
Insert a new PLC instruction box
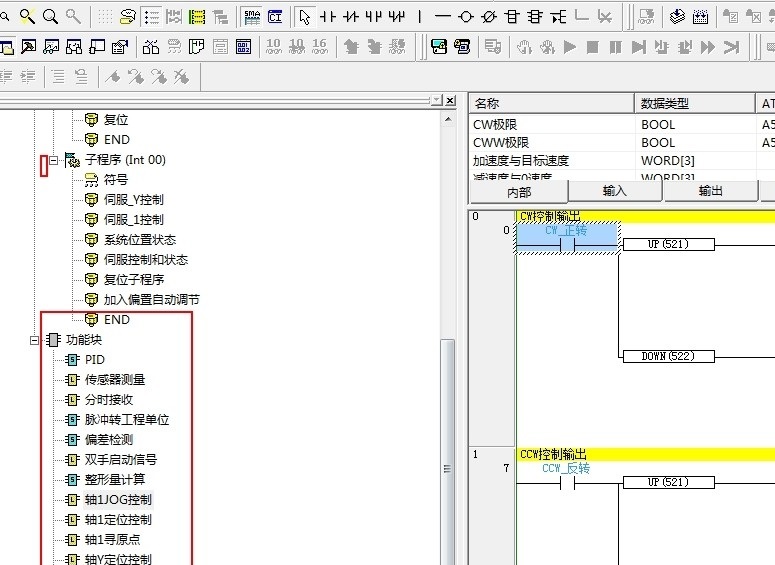pyautogui.click(x=512, y=17)
